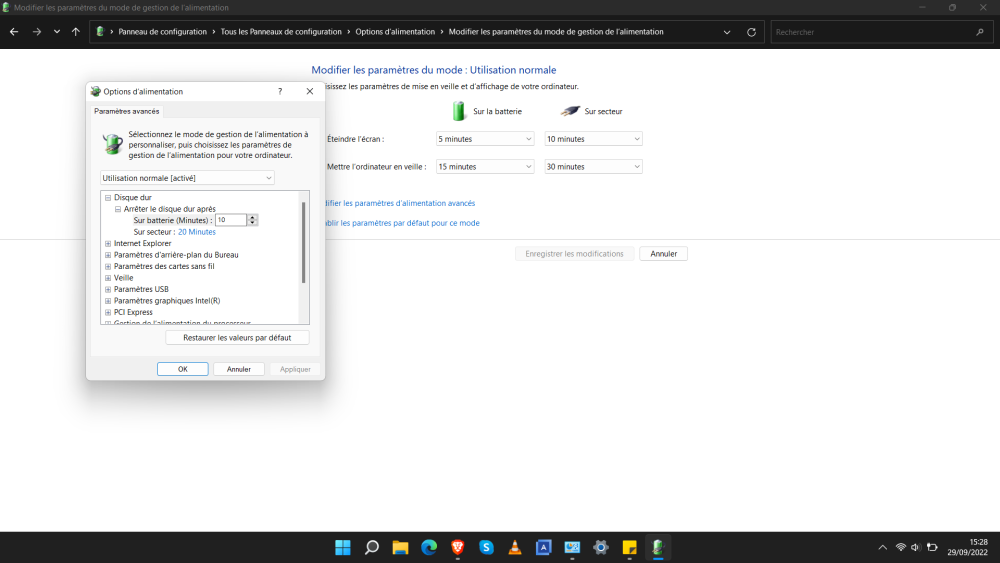Launch Brave browser from the taskbar
Screen dimensions: 1000x563
pos(458,547)
